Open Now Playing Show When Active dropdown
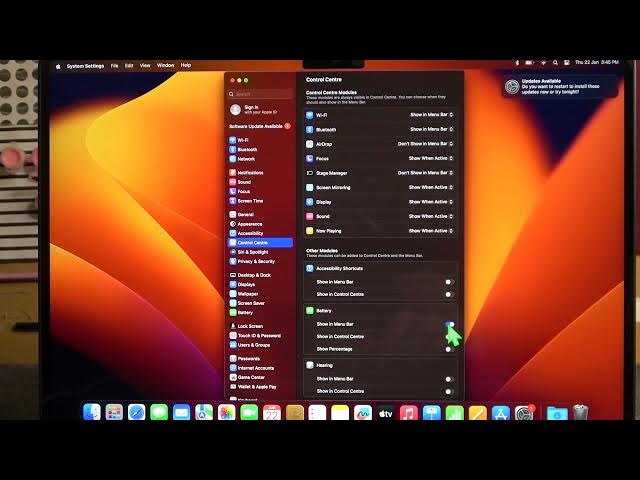This screenshot has height=480, width=640. click(x=431, y=231)
